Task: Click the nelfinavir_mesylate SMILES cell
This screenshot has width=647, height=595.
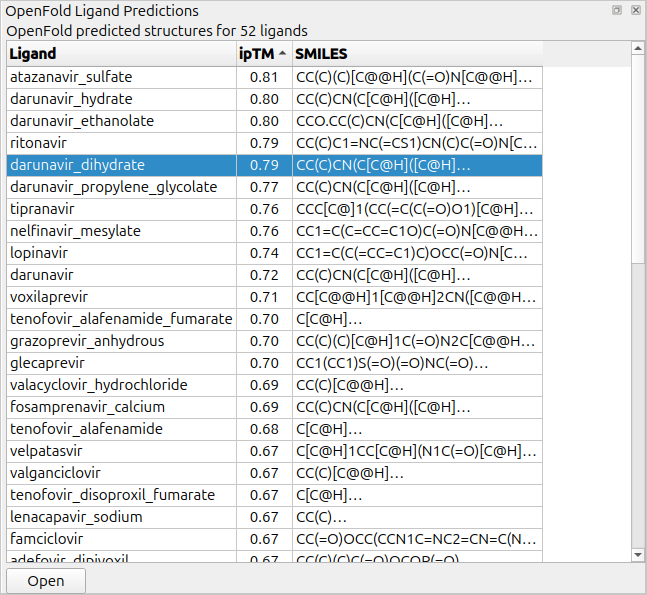Action: tap(417, 231)
